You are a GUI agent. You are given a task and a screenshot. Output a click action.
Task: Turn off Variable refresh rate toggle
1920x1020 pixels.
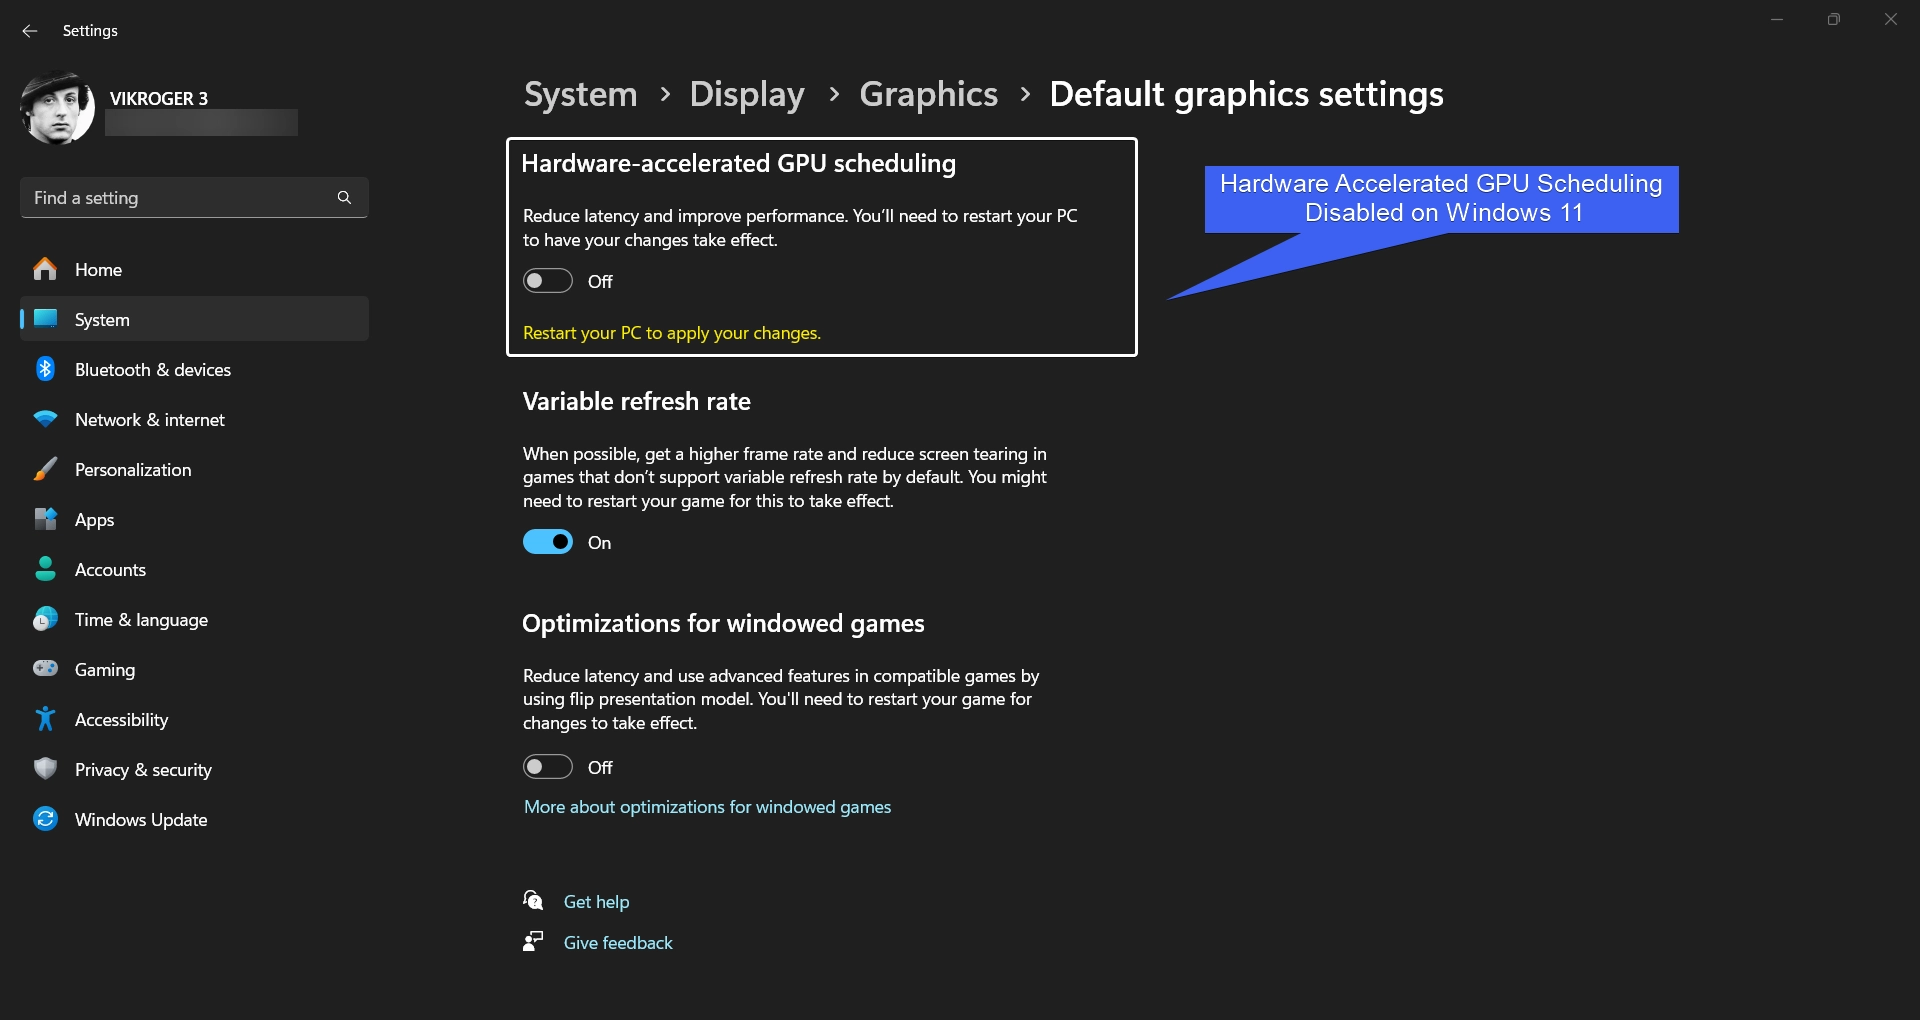548,542
